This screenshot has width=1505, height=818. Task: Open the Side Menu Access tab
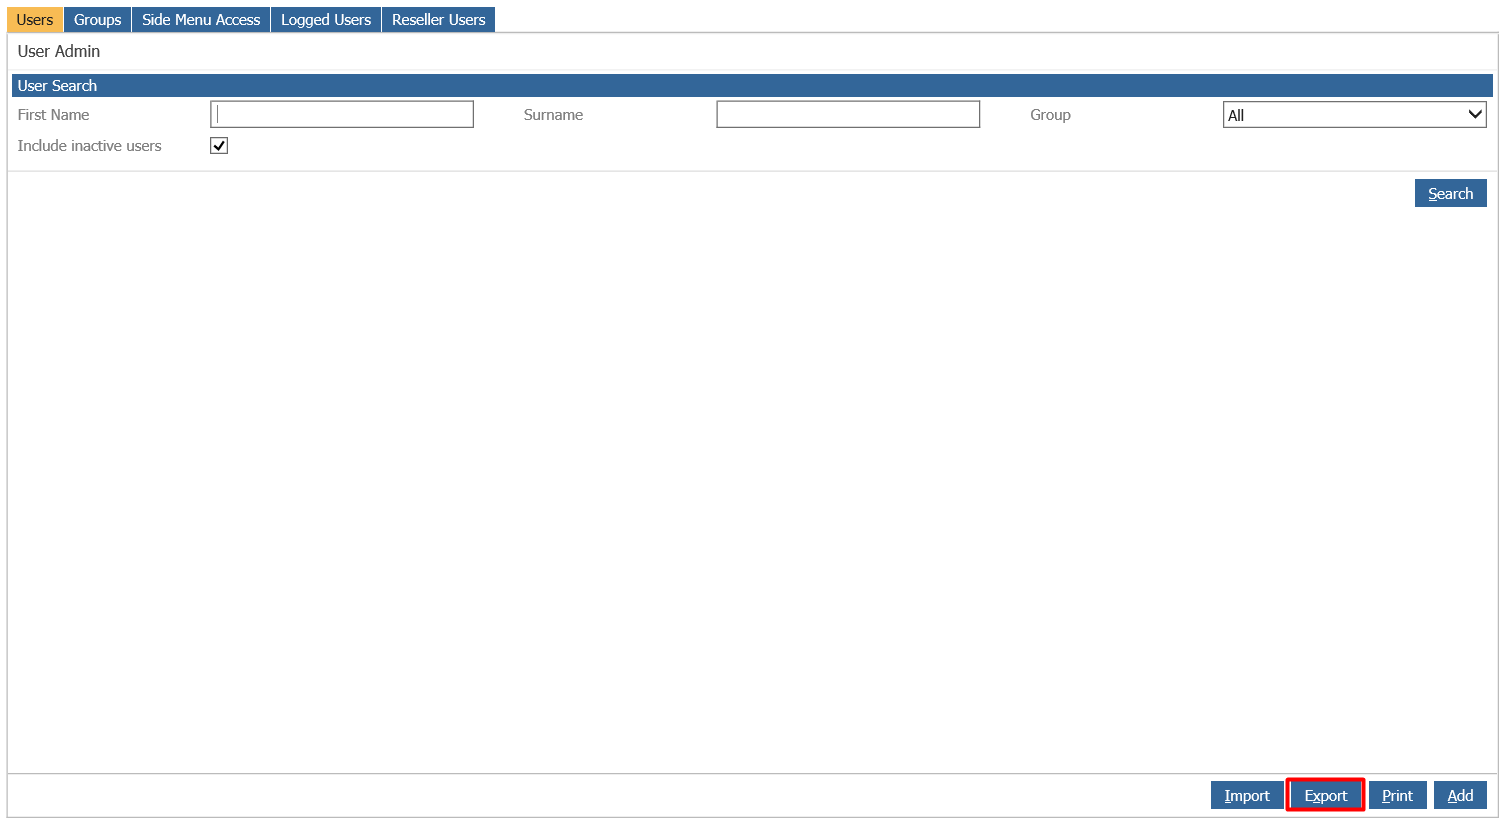pyautogui.click(x=201, y=20)
